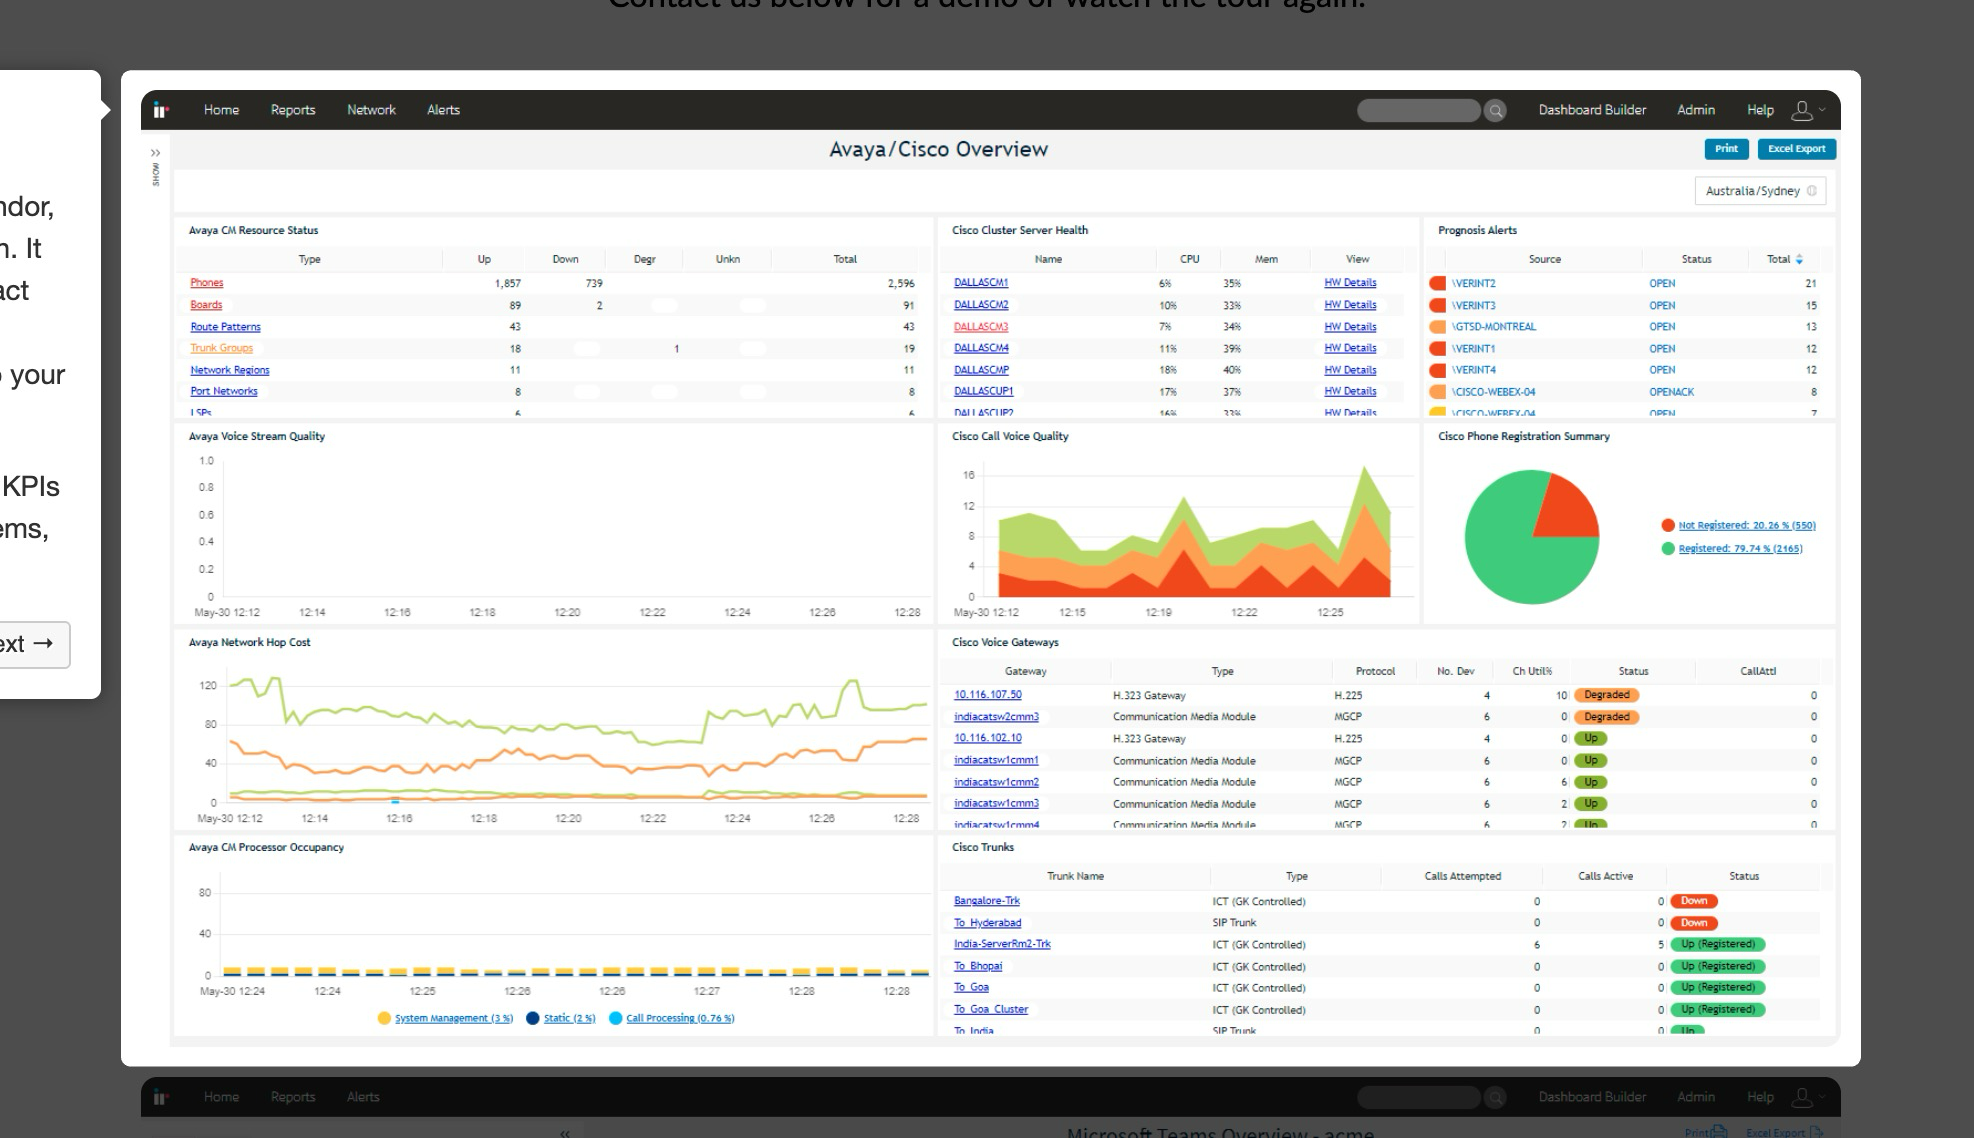The width and height of the screenshot is (1974, 1138).
Task: Click the red status swatch for \VERINT2
Action: pyautogui.click(x=1438, y=283)
